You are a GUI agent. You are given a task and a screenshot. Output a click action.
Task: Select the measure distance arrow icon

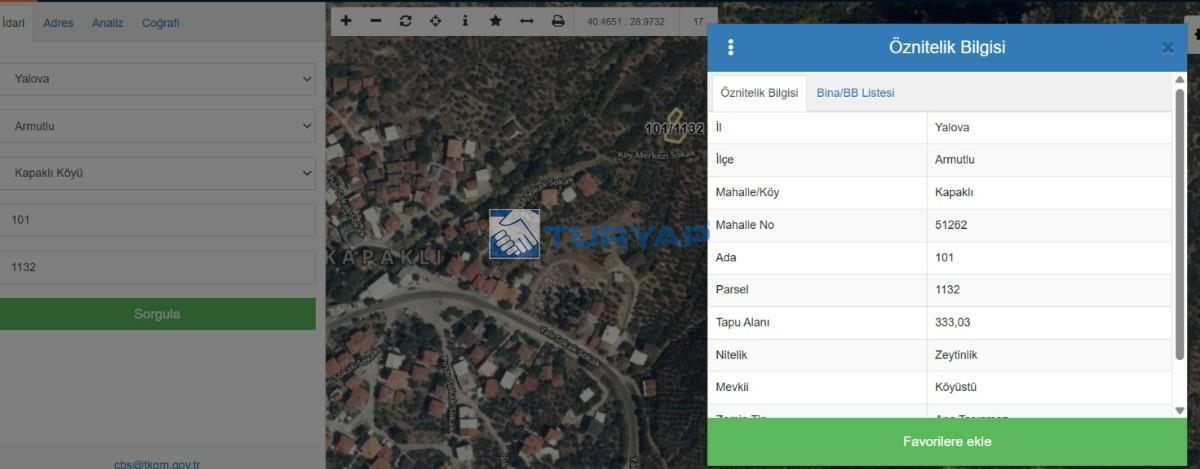[527, 21]
